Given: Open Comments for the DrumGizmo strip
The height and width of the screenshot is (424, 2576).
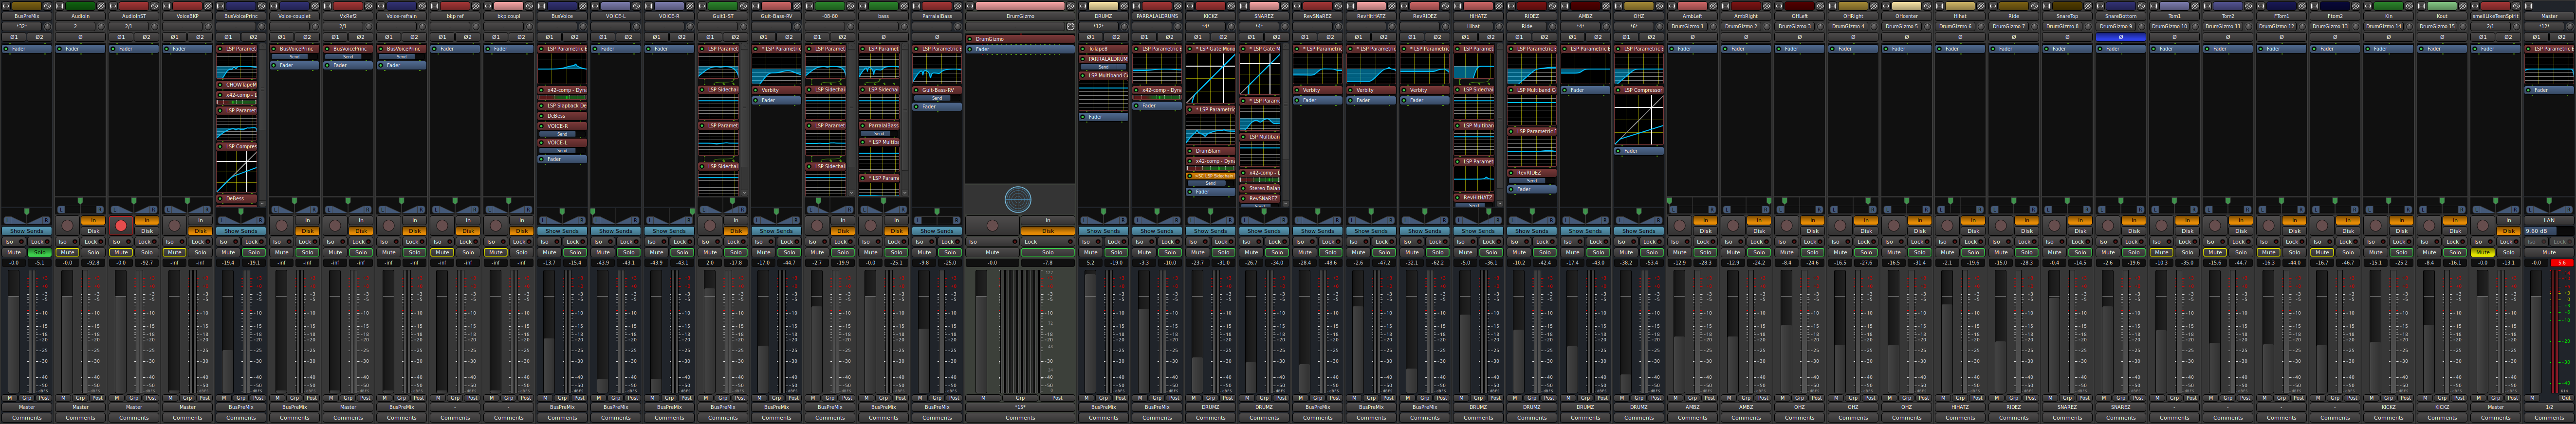Looking at the screenshot, I should click(x=1020, y=418).
